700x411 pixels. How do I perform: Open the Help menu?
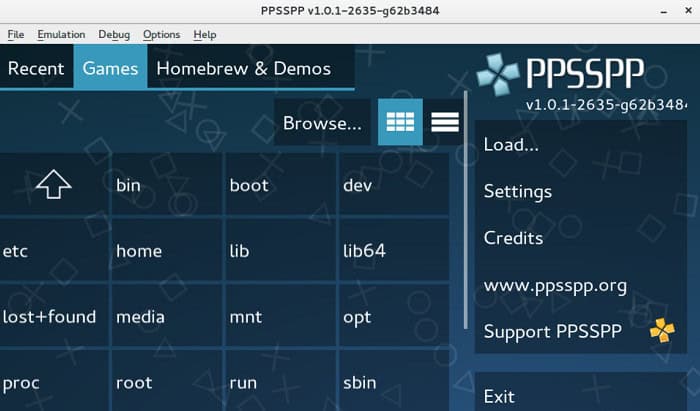pos(205,34)
